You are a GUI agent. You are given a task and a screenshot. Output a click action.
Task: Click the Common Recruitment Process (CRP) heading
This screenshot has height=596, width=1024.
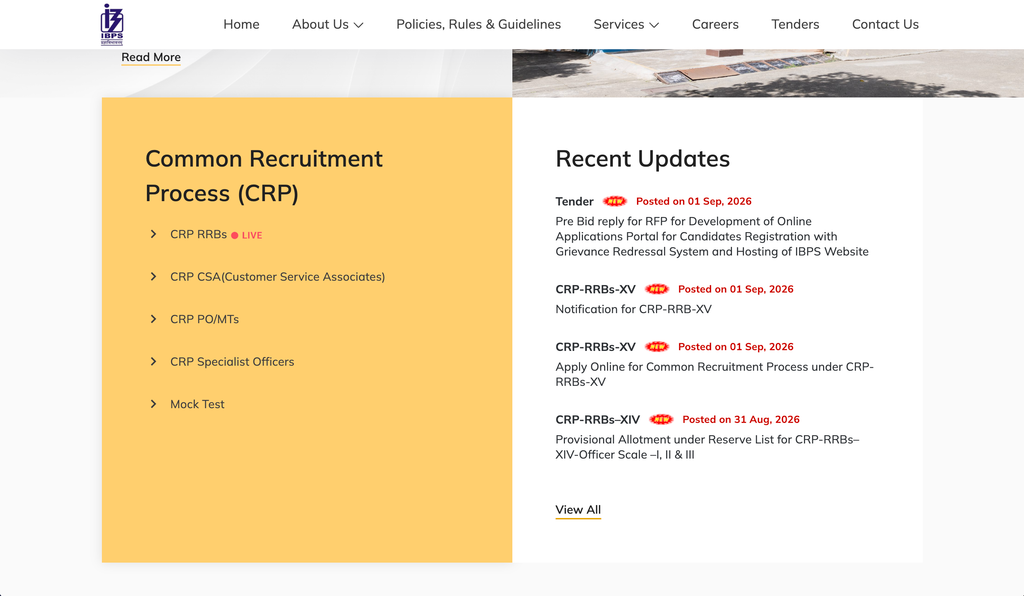pyautogui.click(x=264, y=176)
